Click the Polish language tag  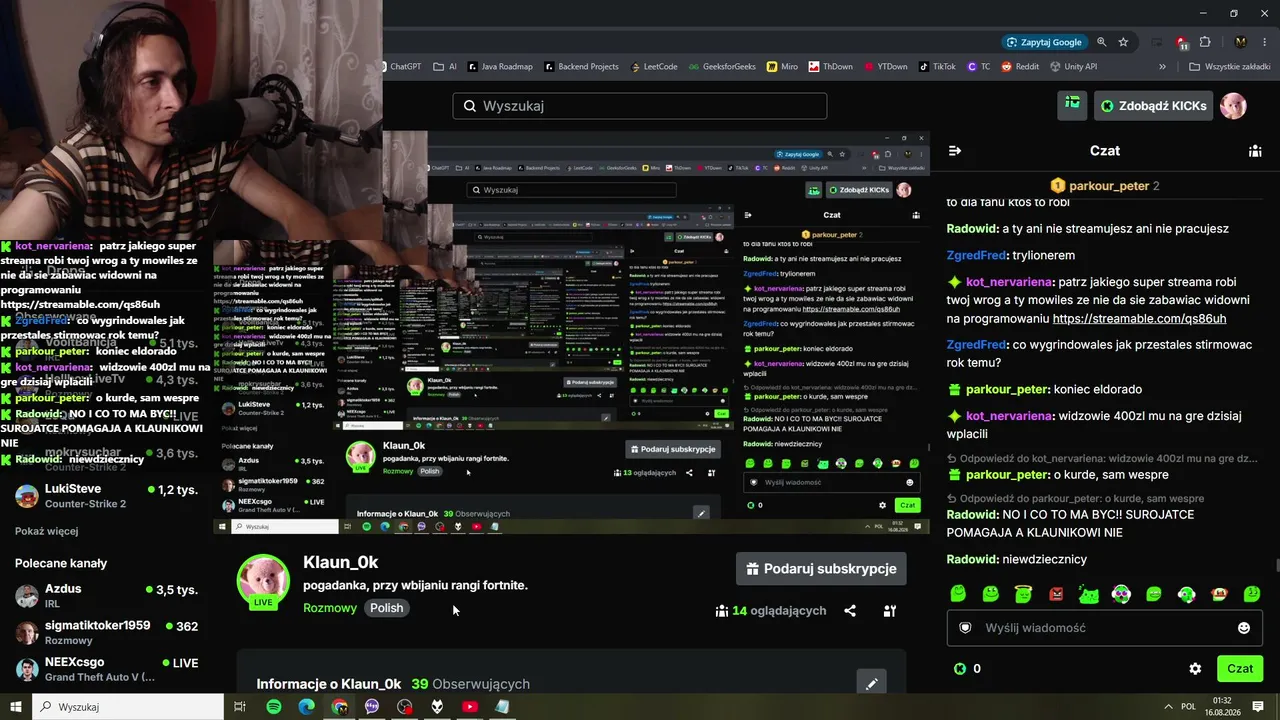click(x=386, y=608)
